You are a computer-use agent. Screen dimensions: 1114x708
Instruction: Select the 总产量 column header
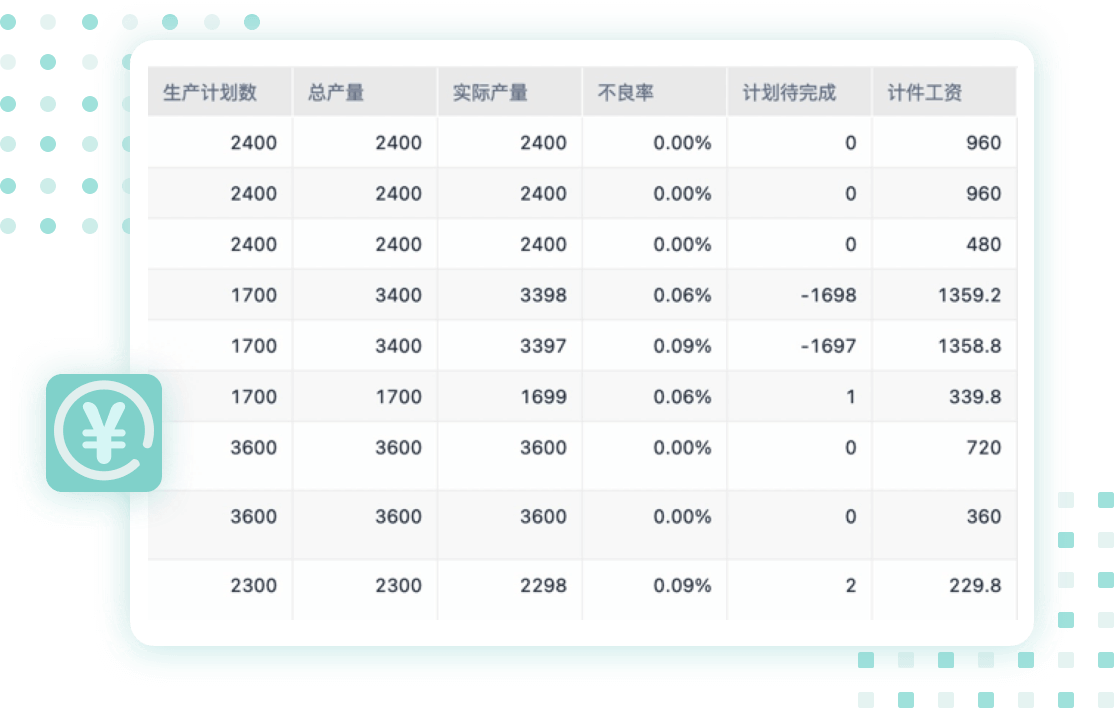pyautogui.click(x=365, y=92)
